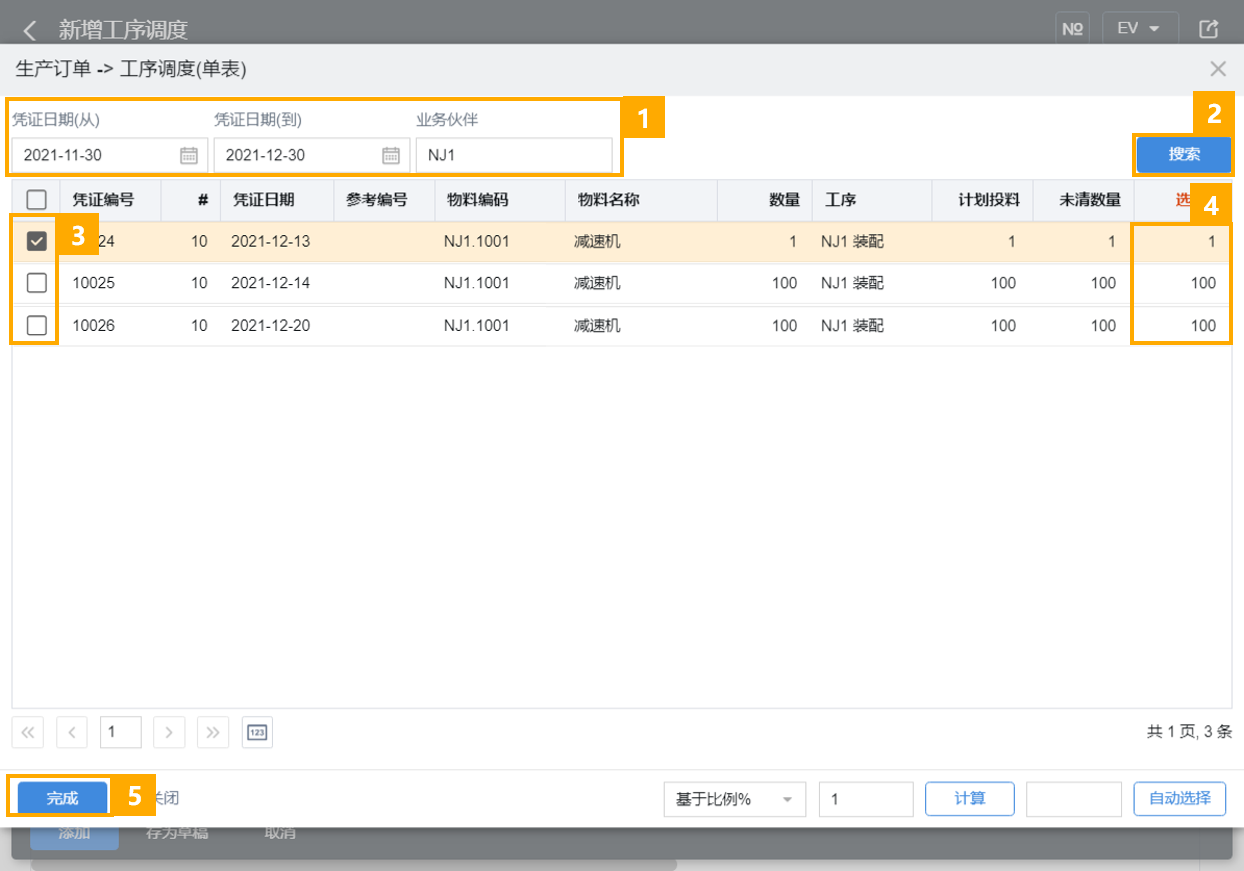This screenshot has height=871, width=1244.
Task: Click the empty input before 自动选择
Action: pyautogui.click(x=1074, y=799)
